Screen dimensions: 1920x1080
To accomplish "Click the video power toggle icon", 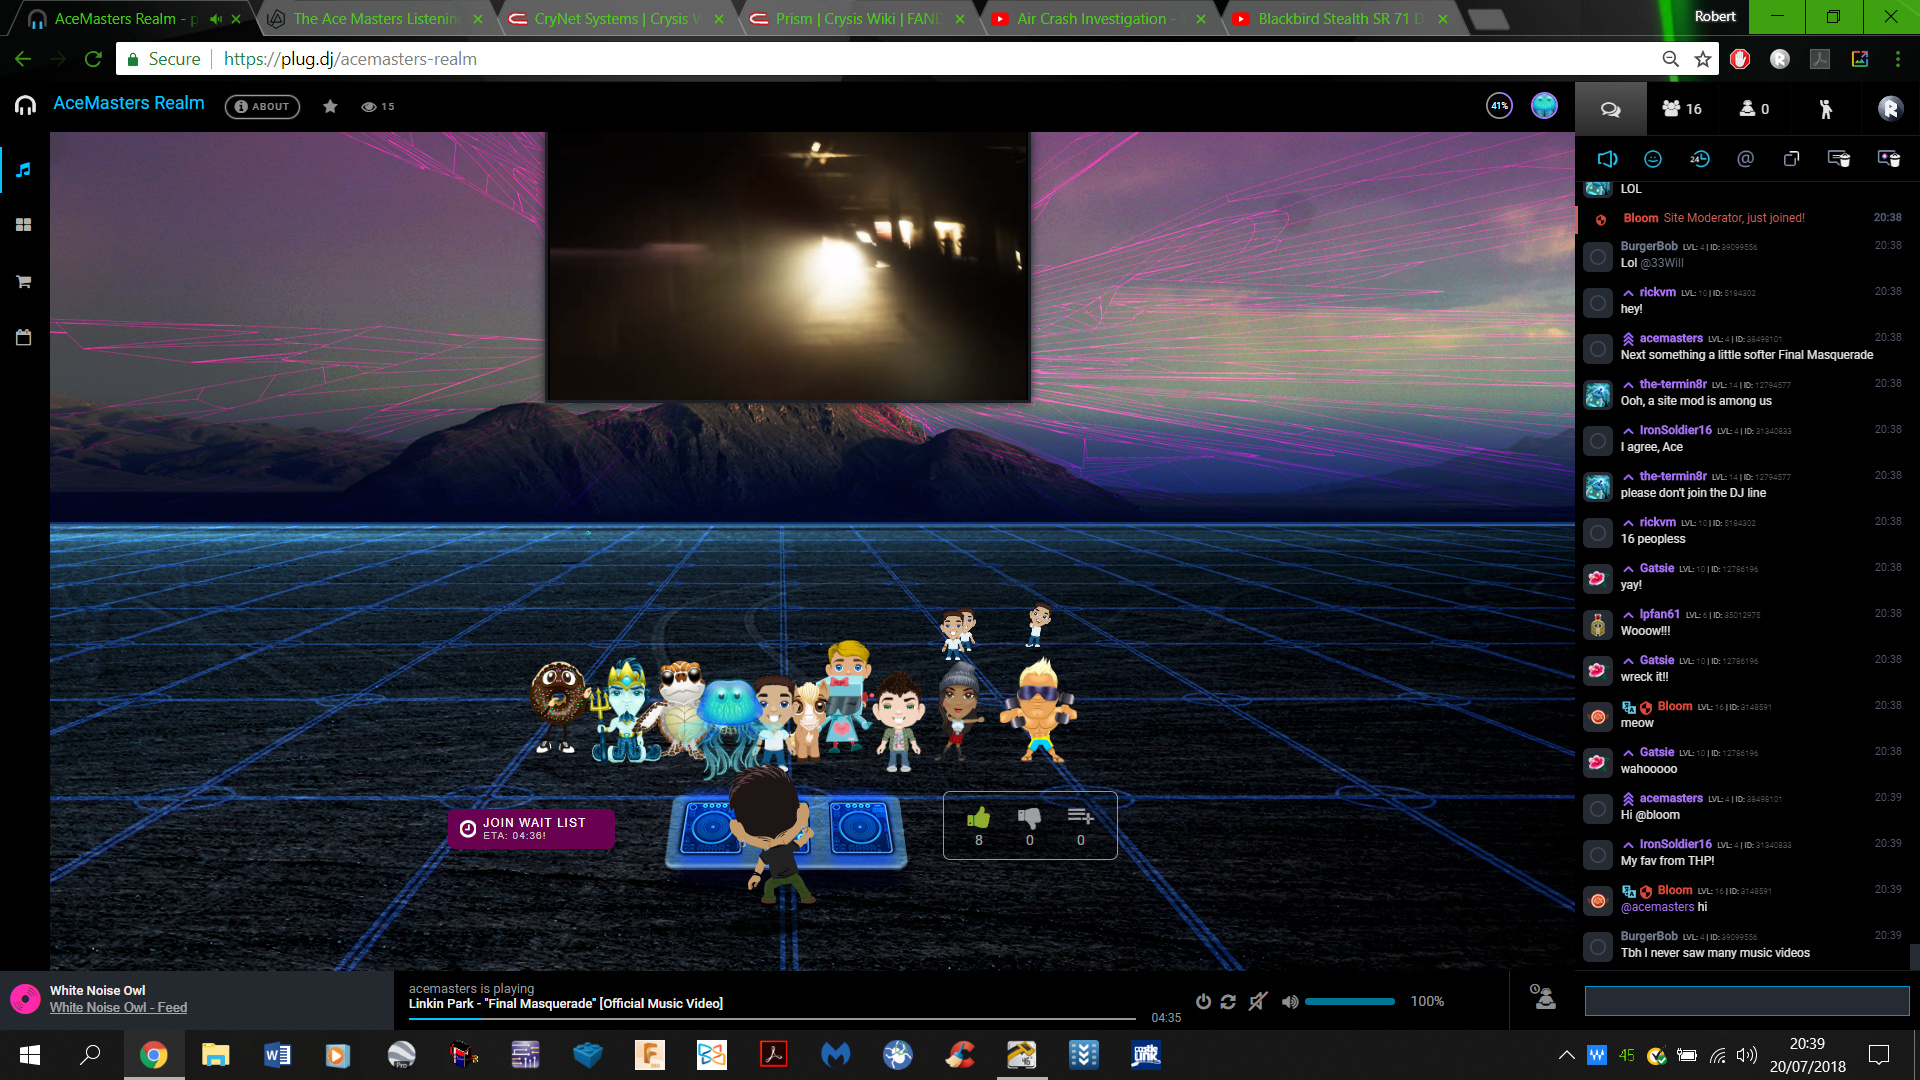I will point(1203,1001).
